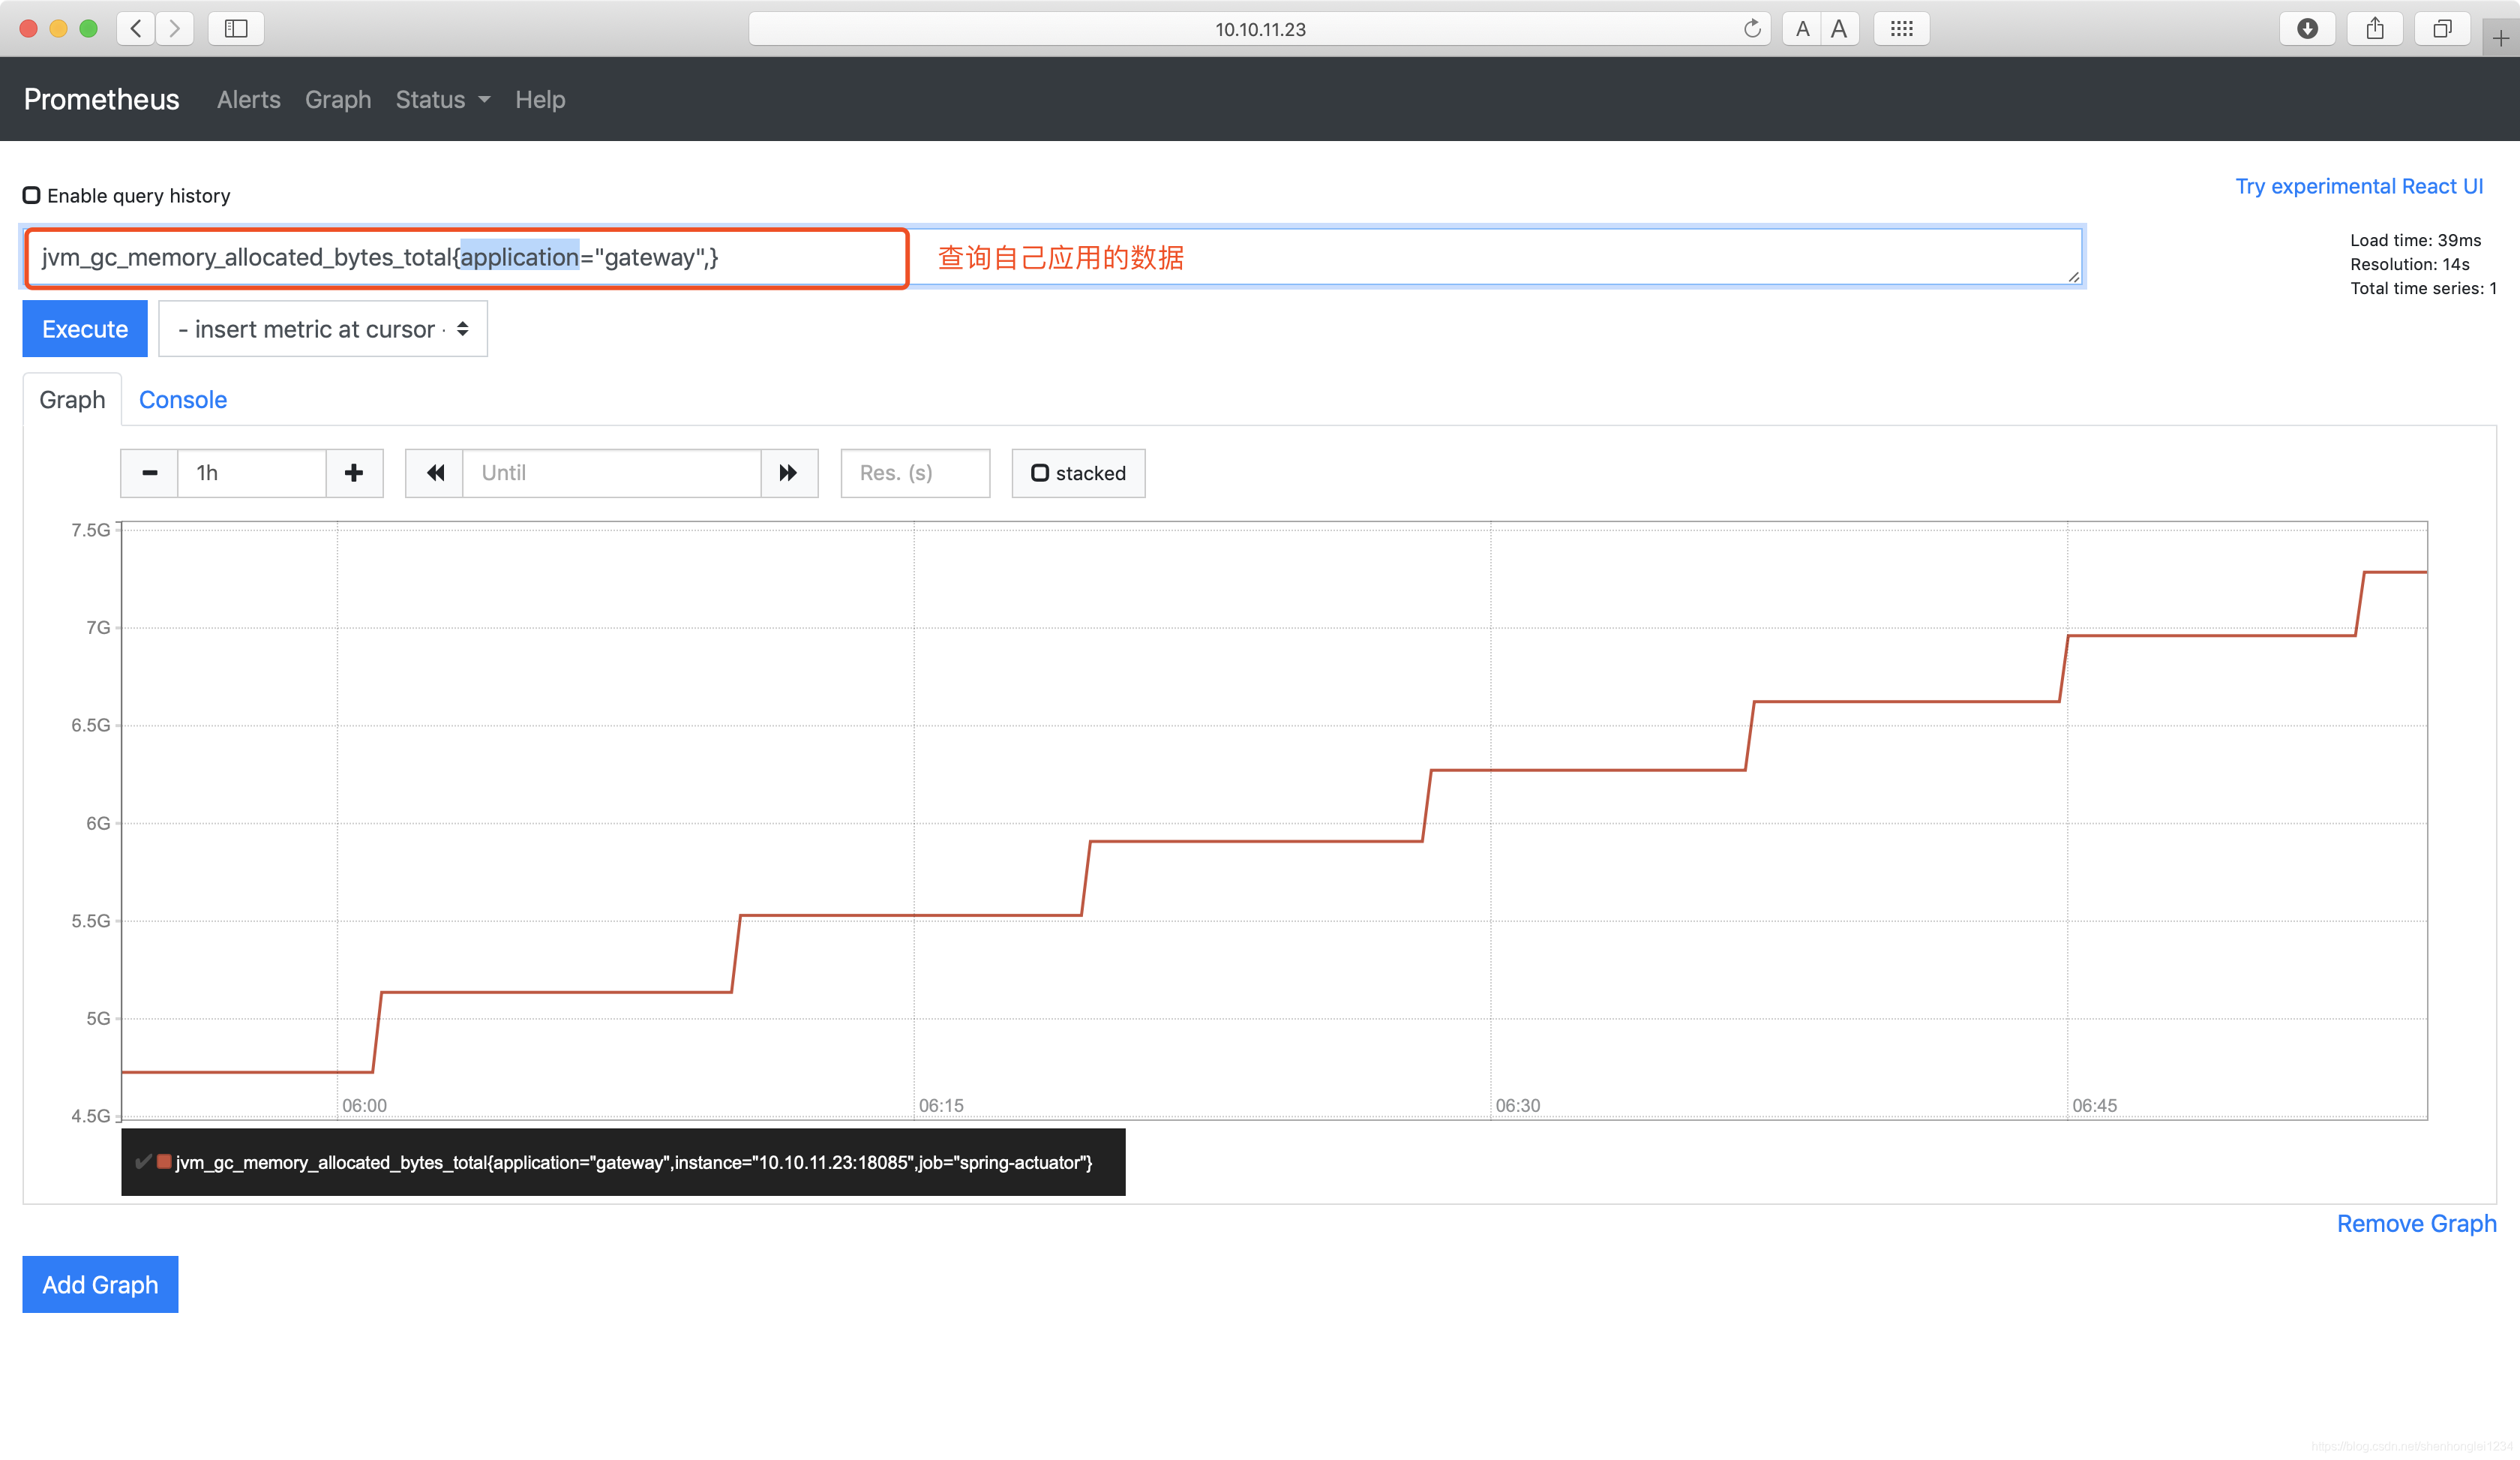The height and width of the screenshot is (1460, 2520).
Task: Fast-forward the graph end time
Action: coord(789,473)
